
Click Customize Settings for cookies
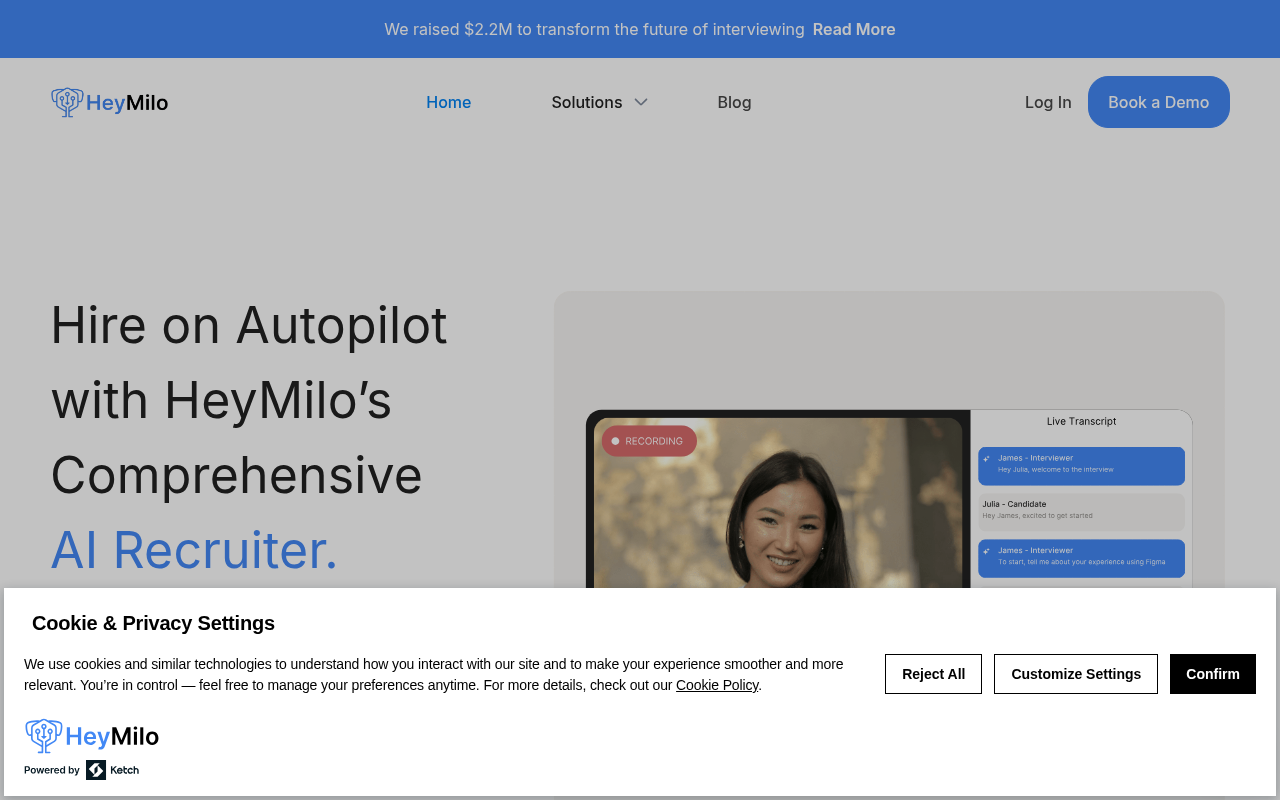(x=1075, y=674)
